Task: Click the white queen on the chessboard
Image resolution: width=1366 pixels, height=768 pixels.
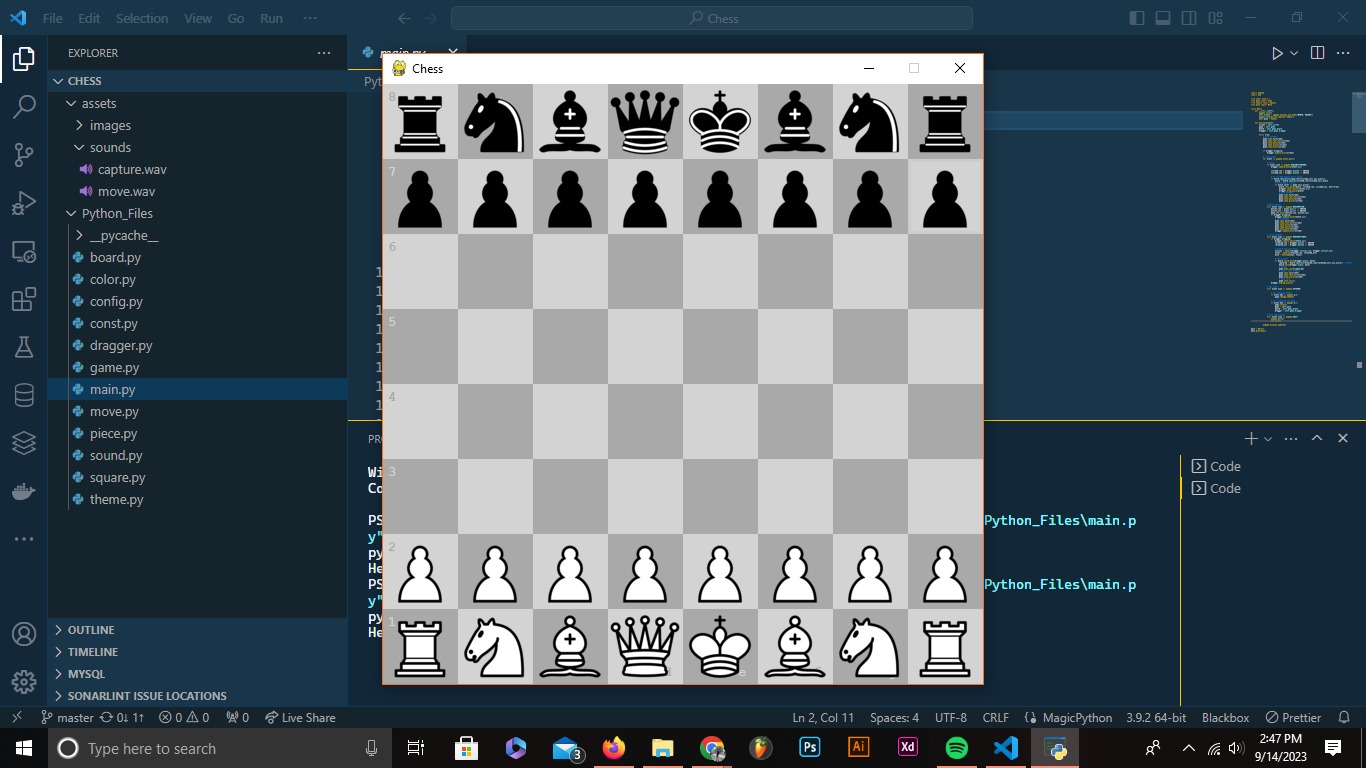Action: pyautogui.click(x=645, y=646)
